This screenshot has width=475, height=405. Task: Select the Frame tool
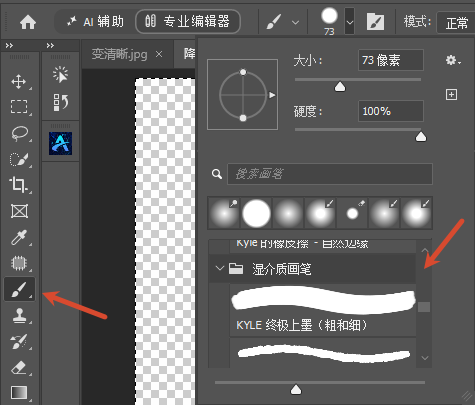tap(19, 211)
